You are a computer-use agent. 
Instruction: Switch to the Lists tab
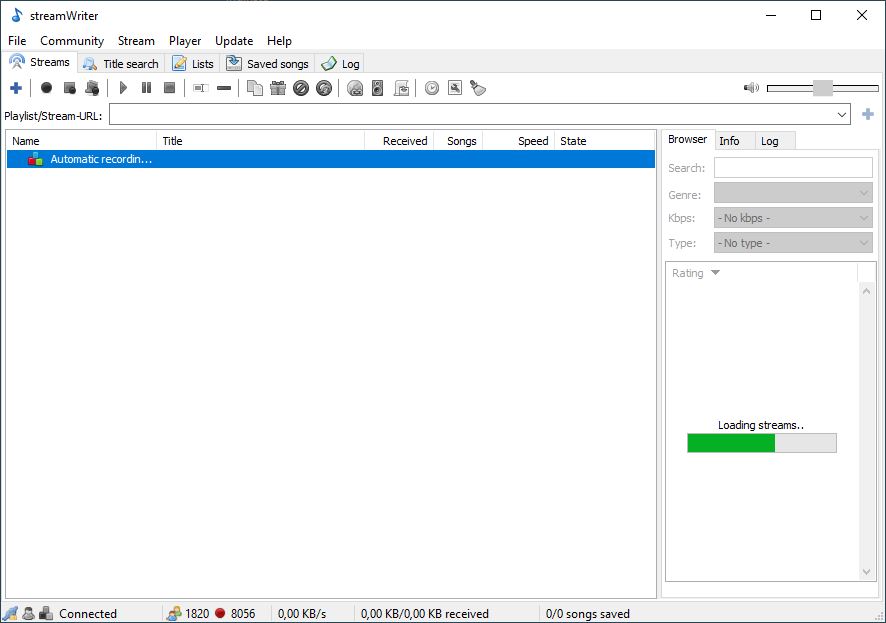[x=193, y=64]
